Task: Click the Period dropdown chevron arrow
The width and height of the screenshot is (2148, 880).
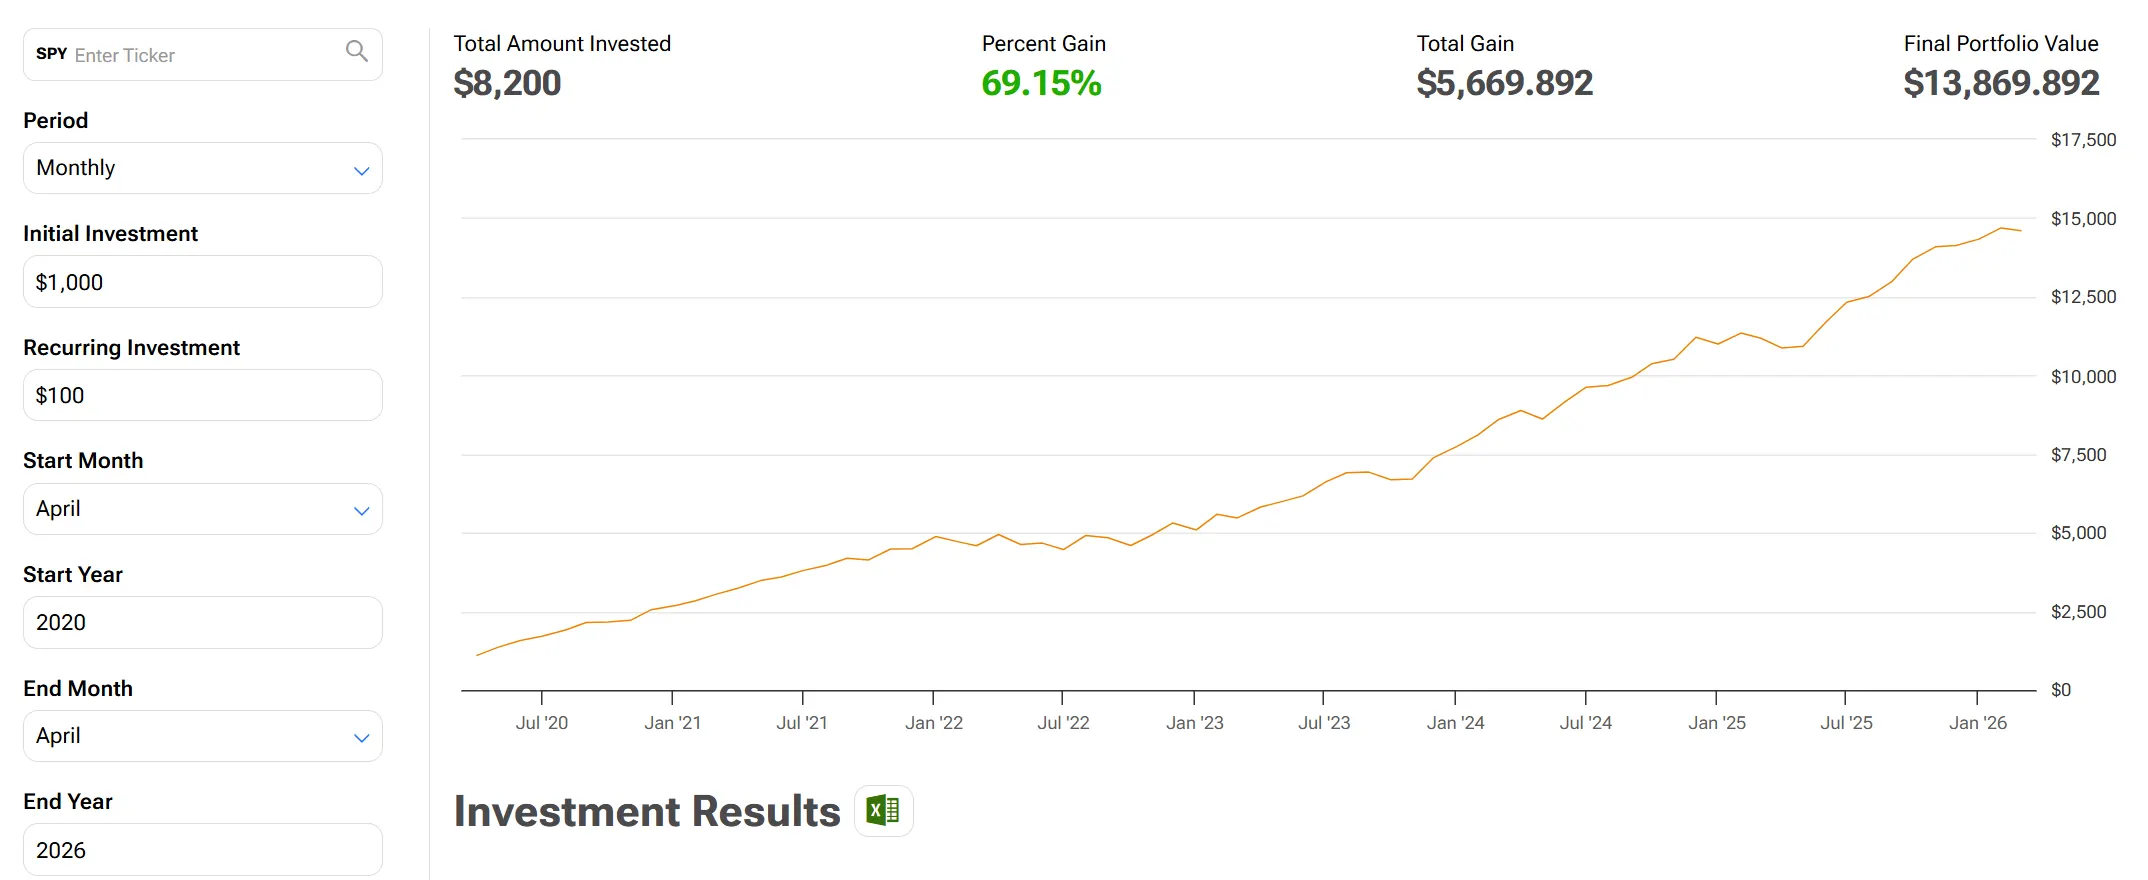Action: point(361,171)
